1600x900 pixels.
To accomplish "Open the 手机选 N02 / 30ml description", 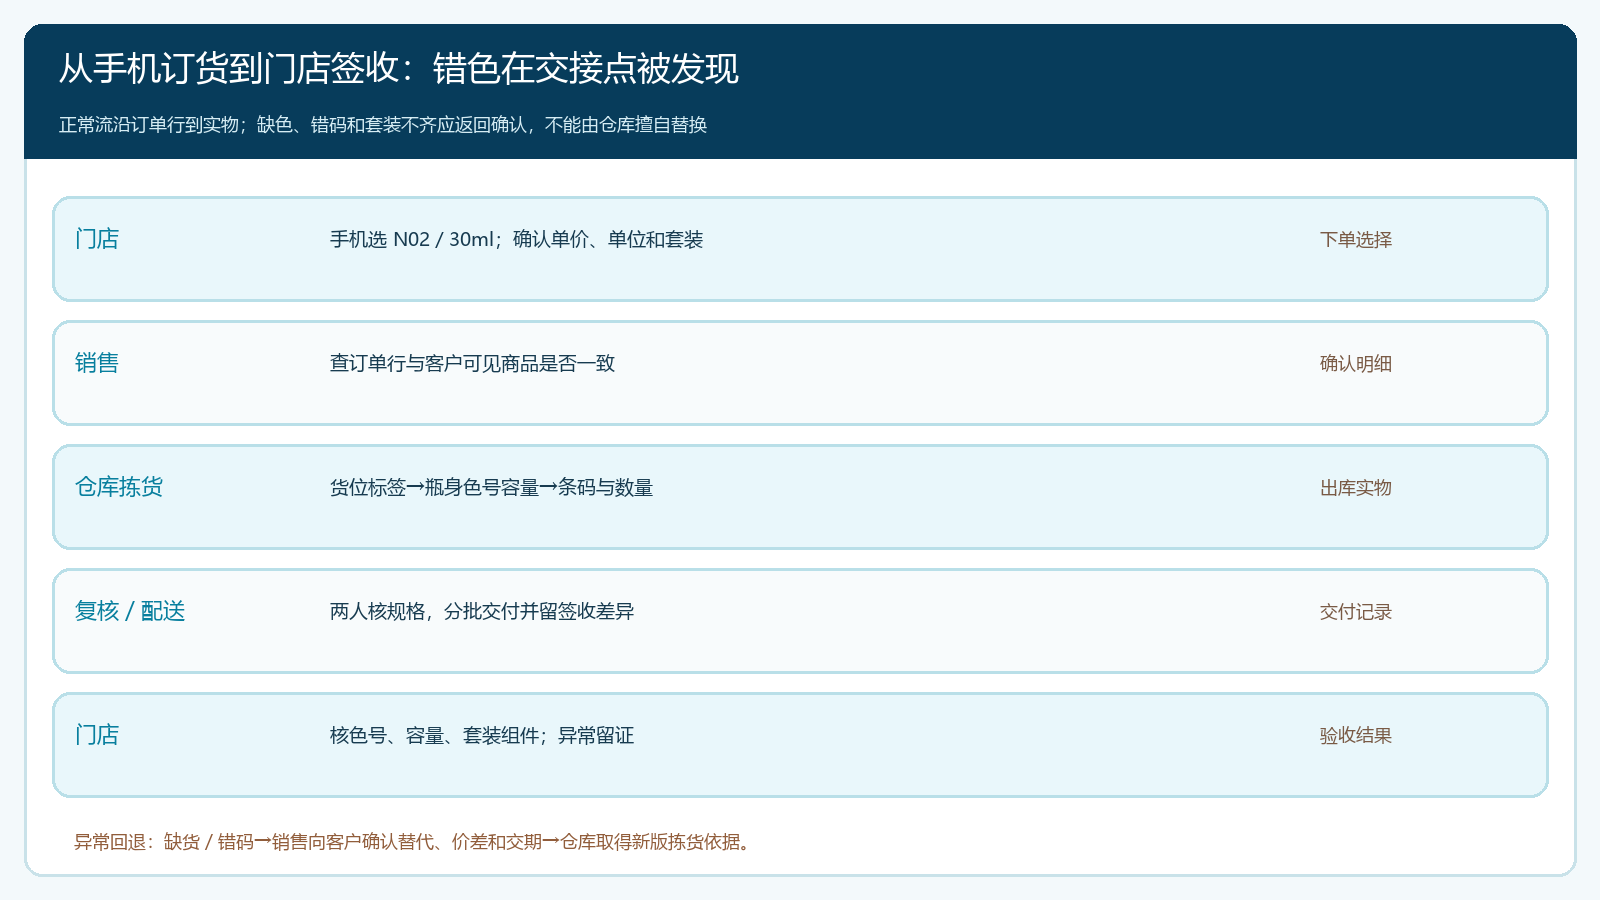I will pos(517,239).
